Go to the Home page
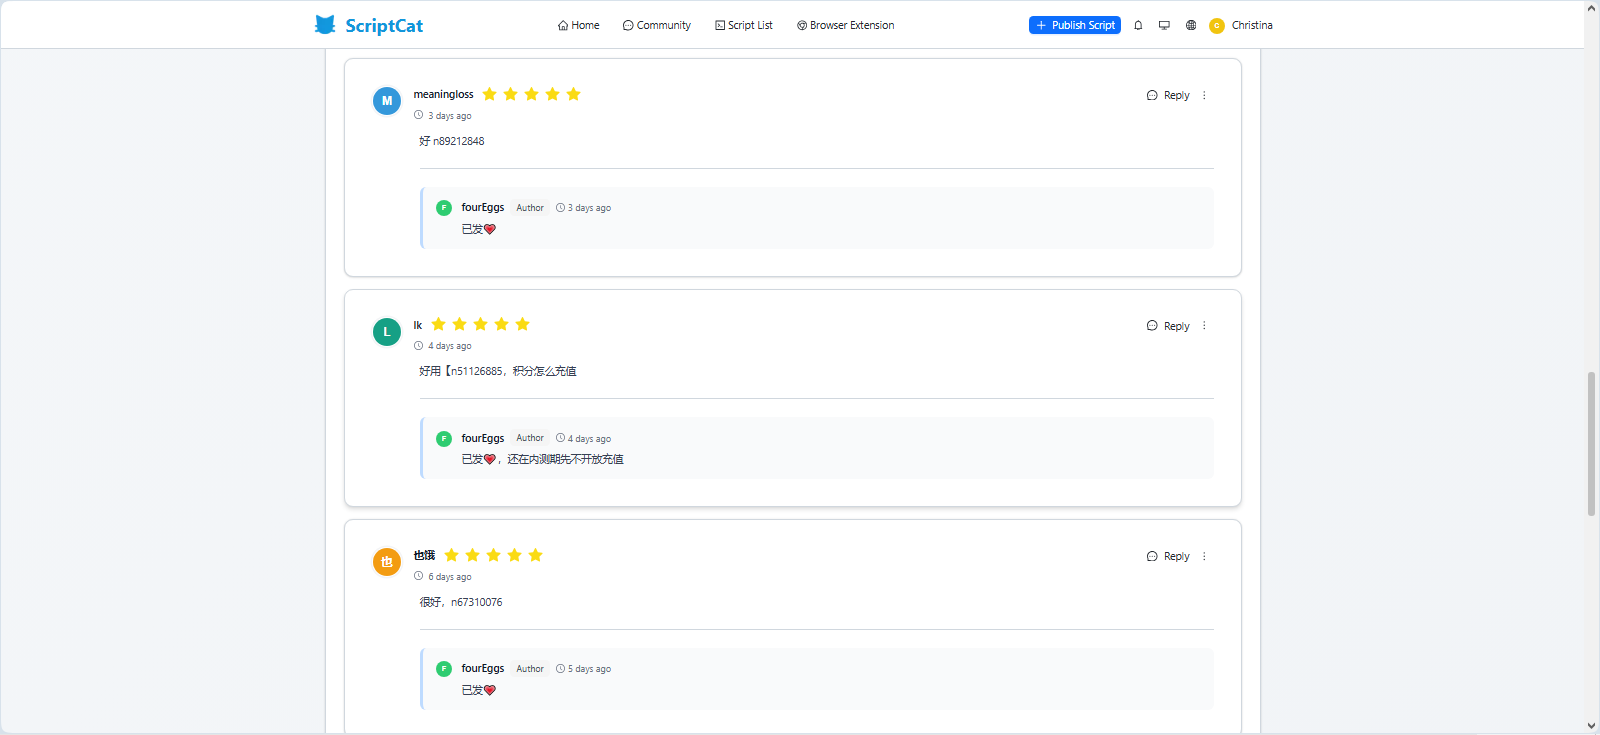 click(579, 25)
